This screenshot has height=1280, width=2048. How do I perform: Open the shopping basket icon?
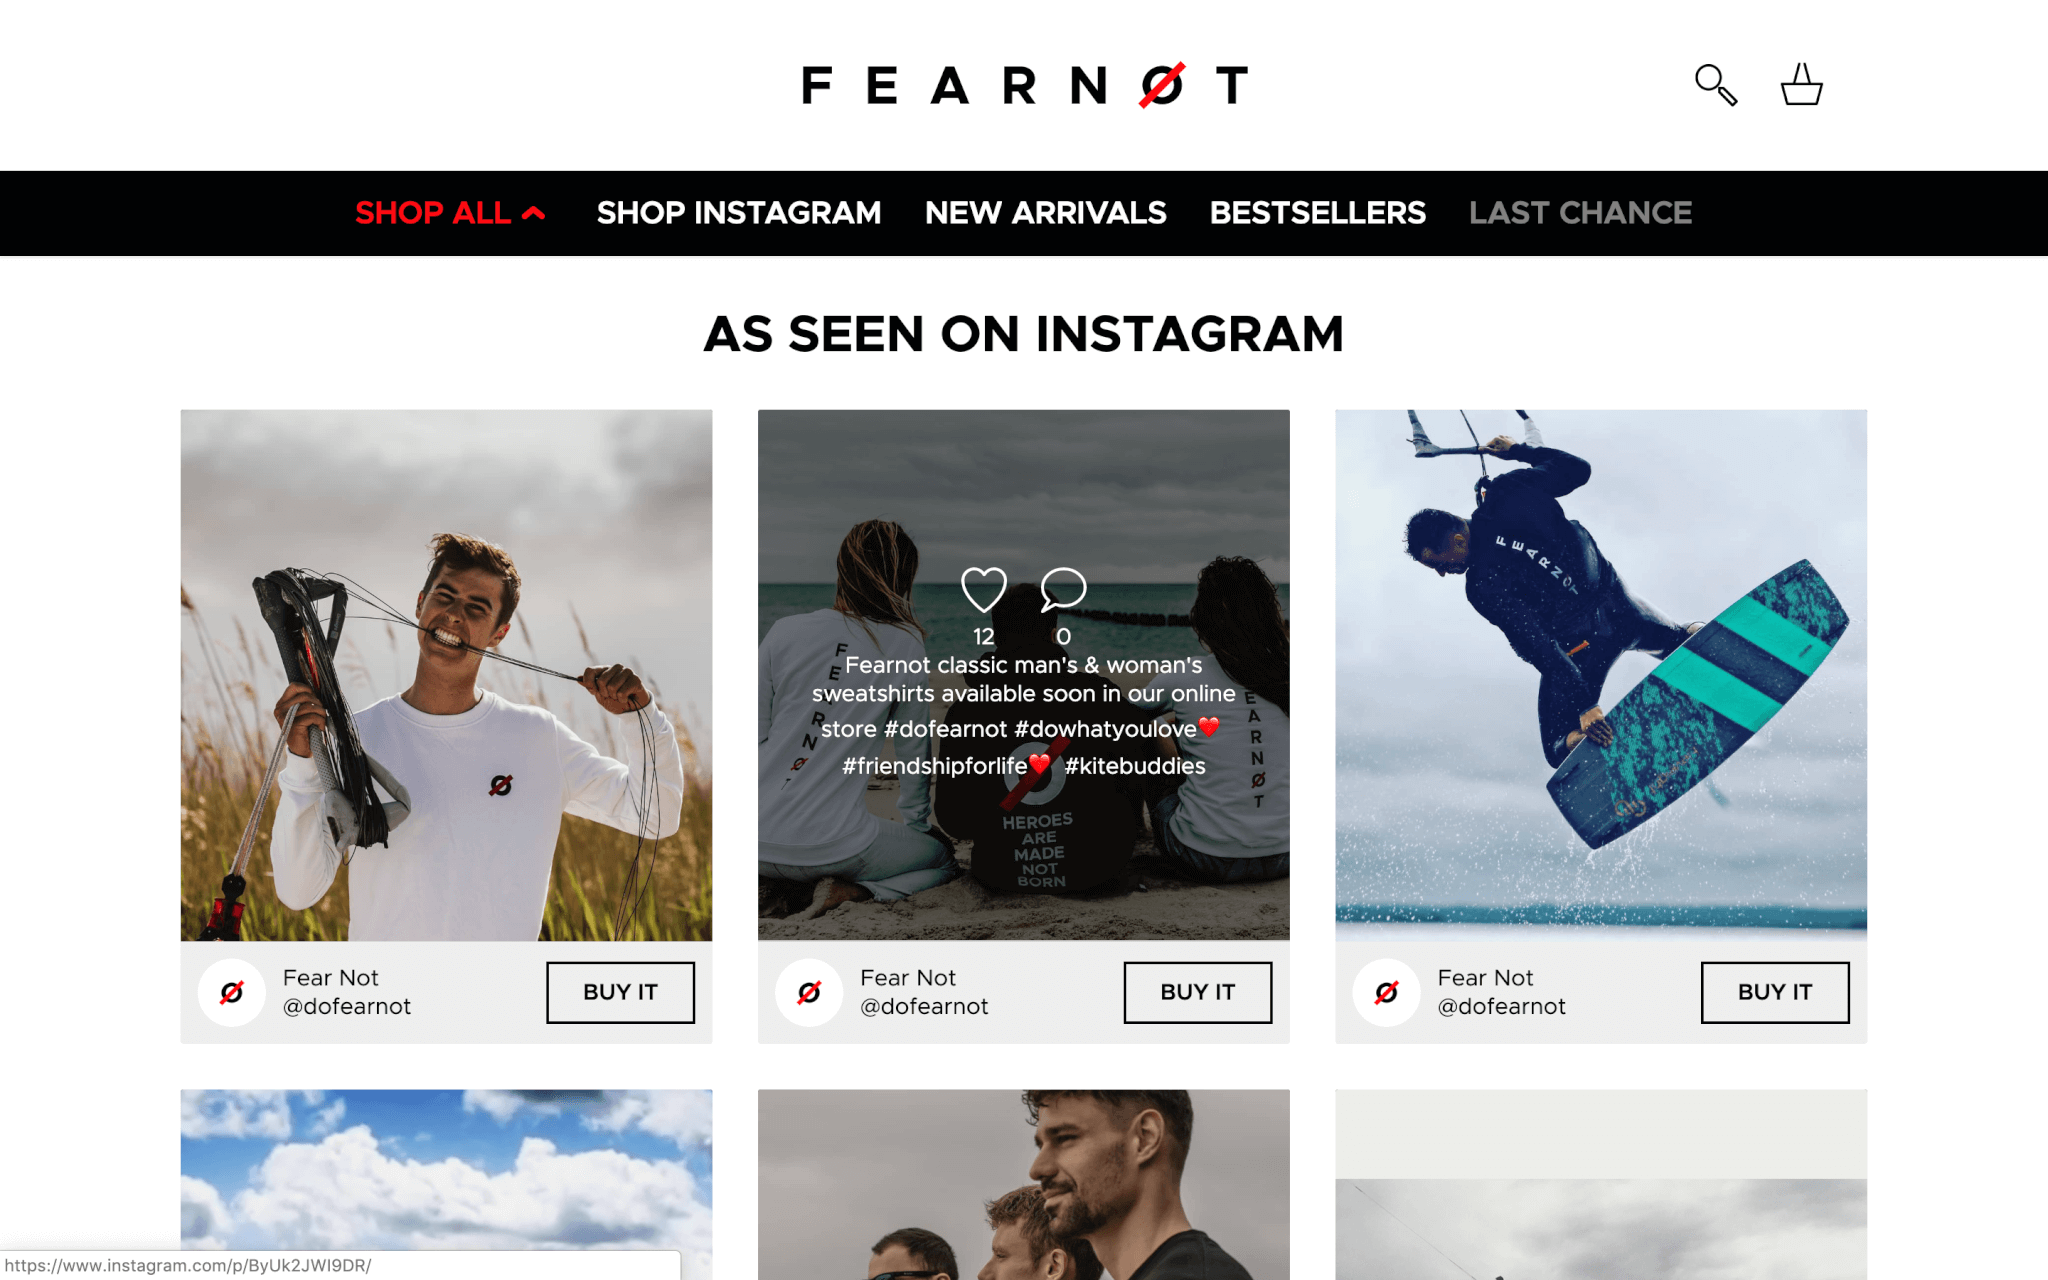(x=1801, y=84)
